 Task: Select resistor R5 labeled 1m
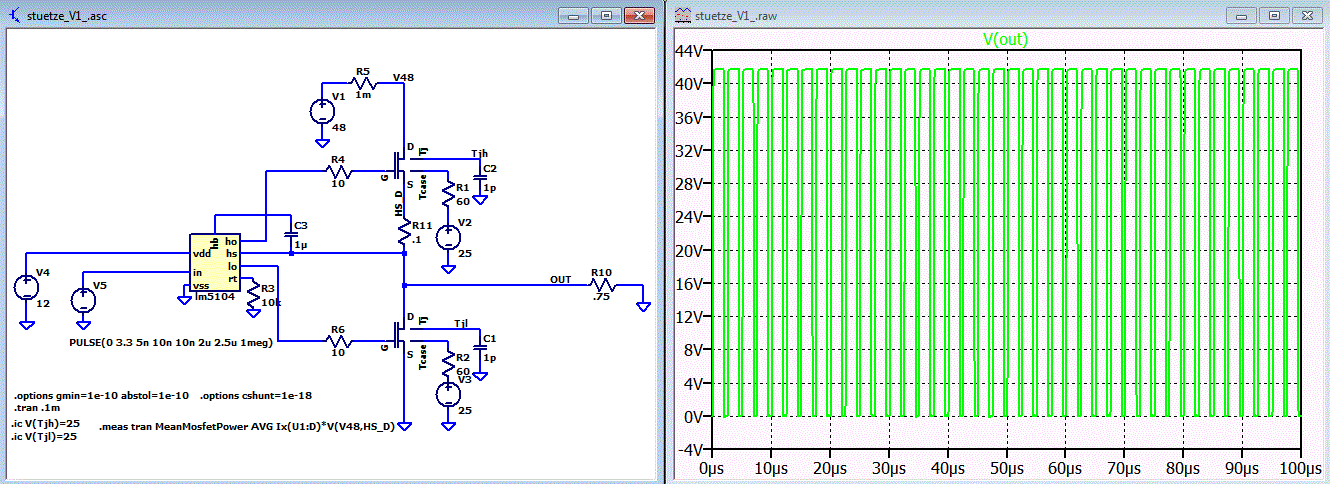coord(362,82)
